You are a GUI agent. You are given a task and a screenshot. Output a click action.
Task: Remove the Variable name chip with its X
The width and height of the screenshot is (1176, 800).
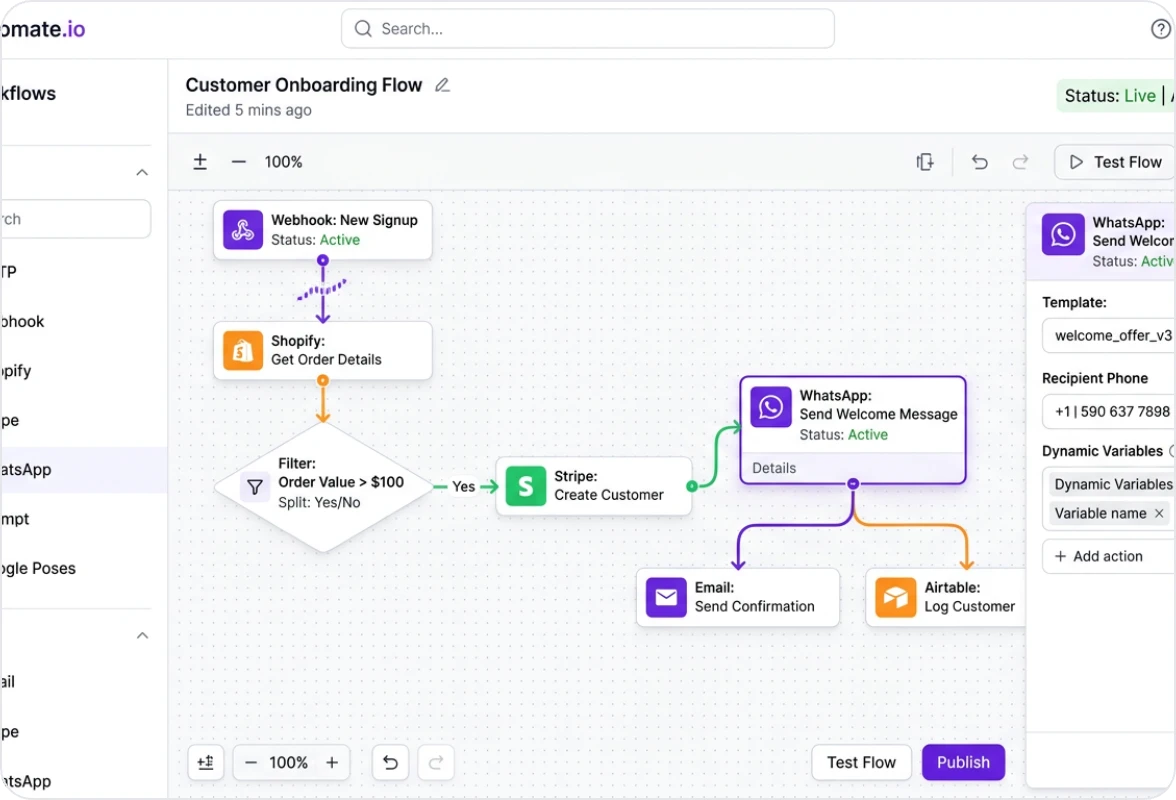click(x=1159, y=514)
